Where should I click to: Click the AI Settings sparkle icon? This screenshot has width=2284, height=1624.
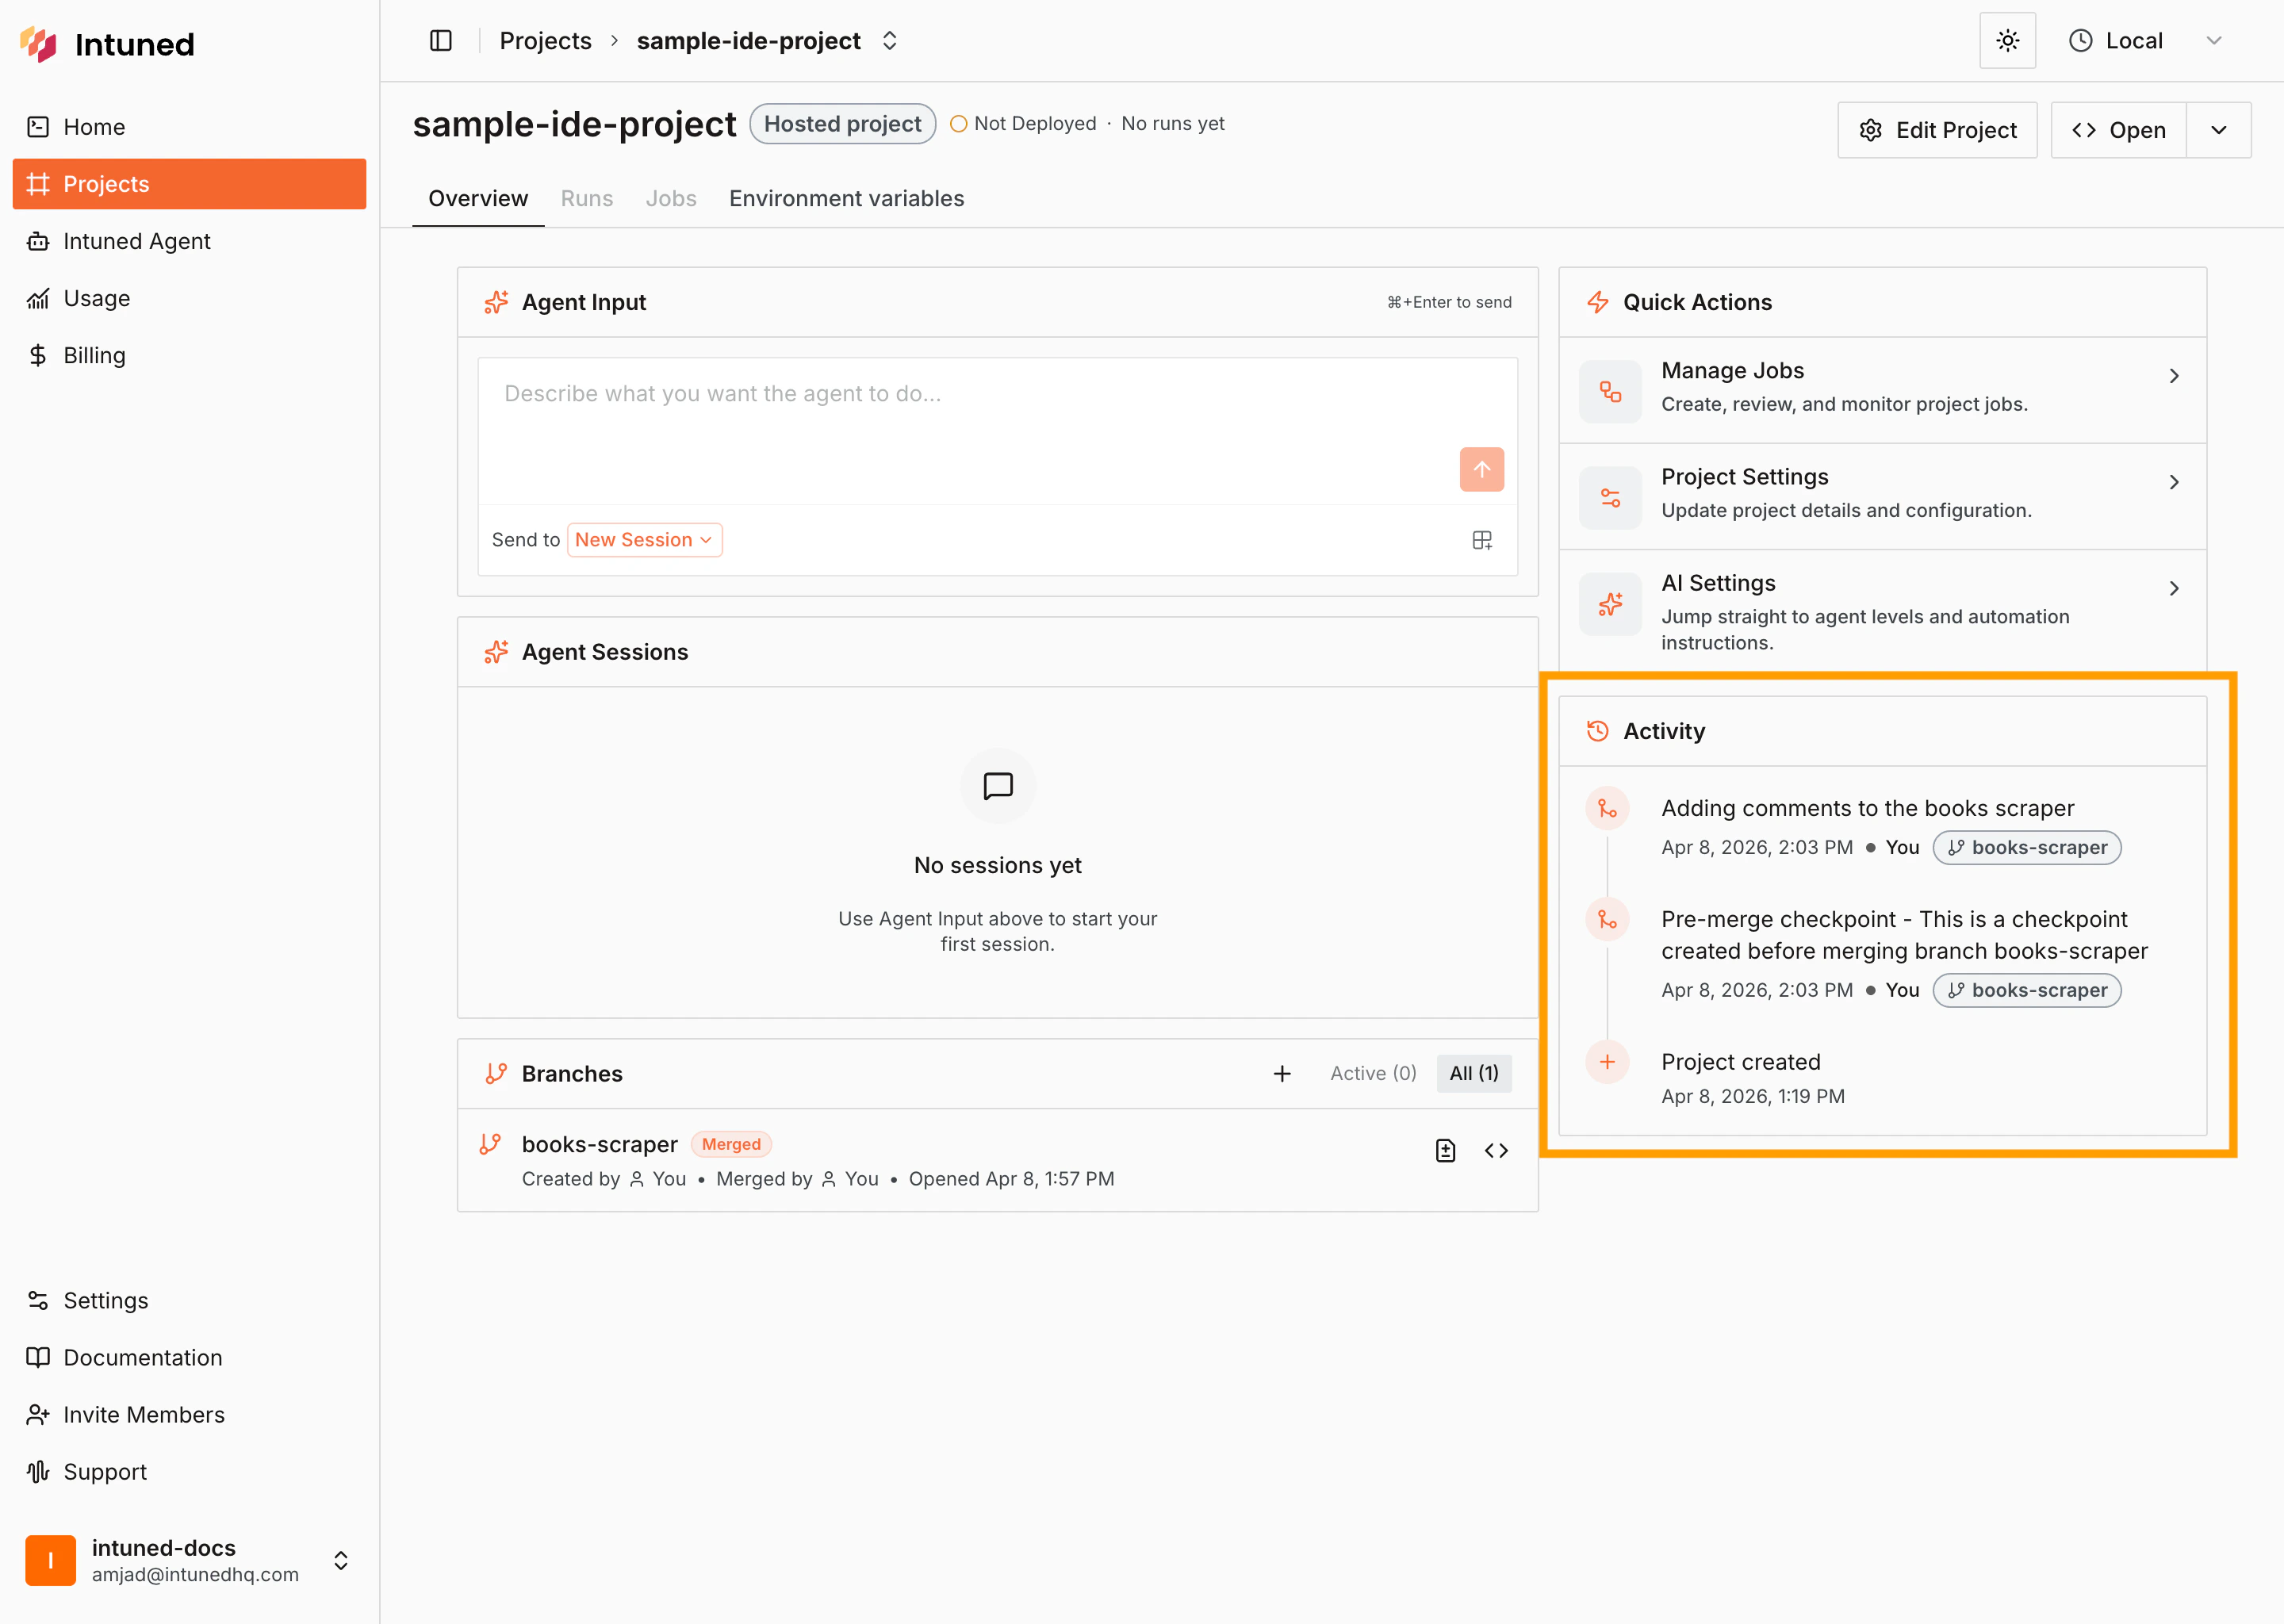(x=1610, y=604)
